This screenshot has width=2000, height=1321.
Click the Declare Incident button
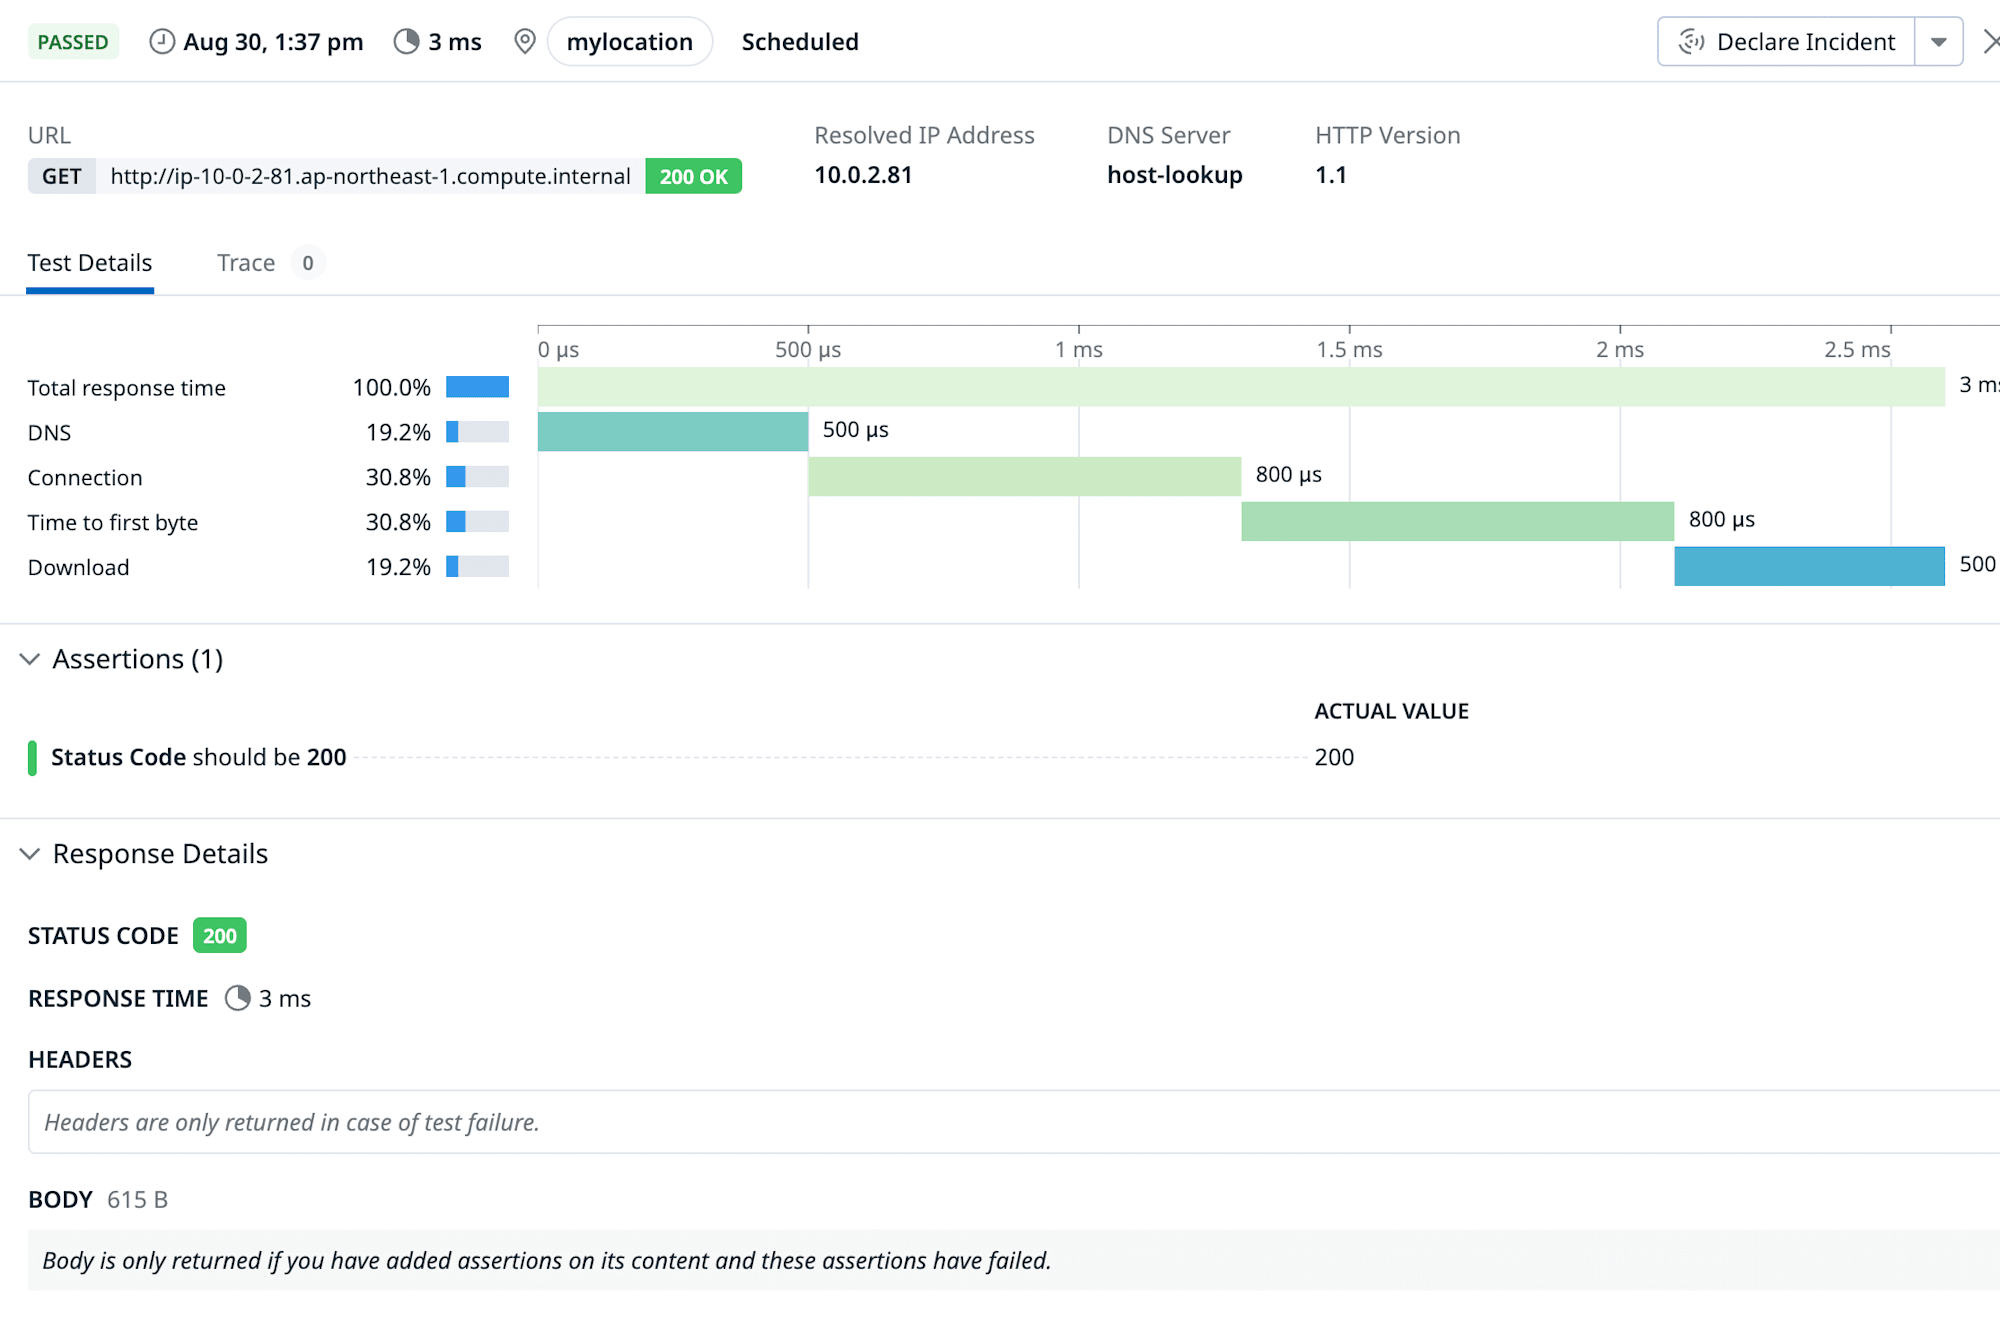1786,42
